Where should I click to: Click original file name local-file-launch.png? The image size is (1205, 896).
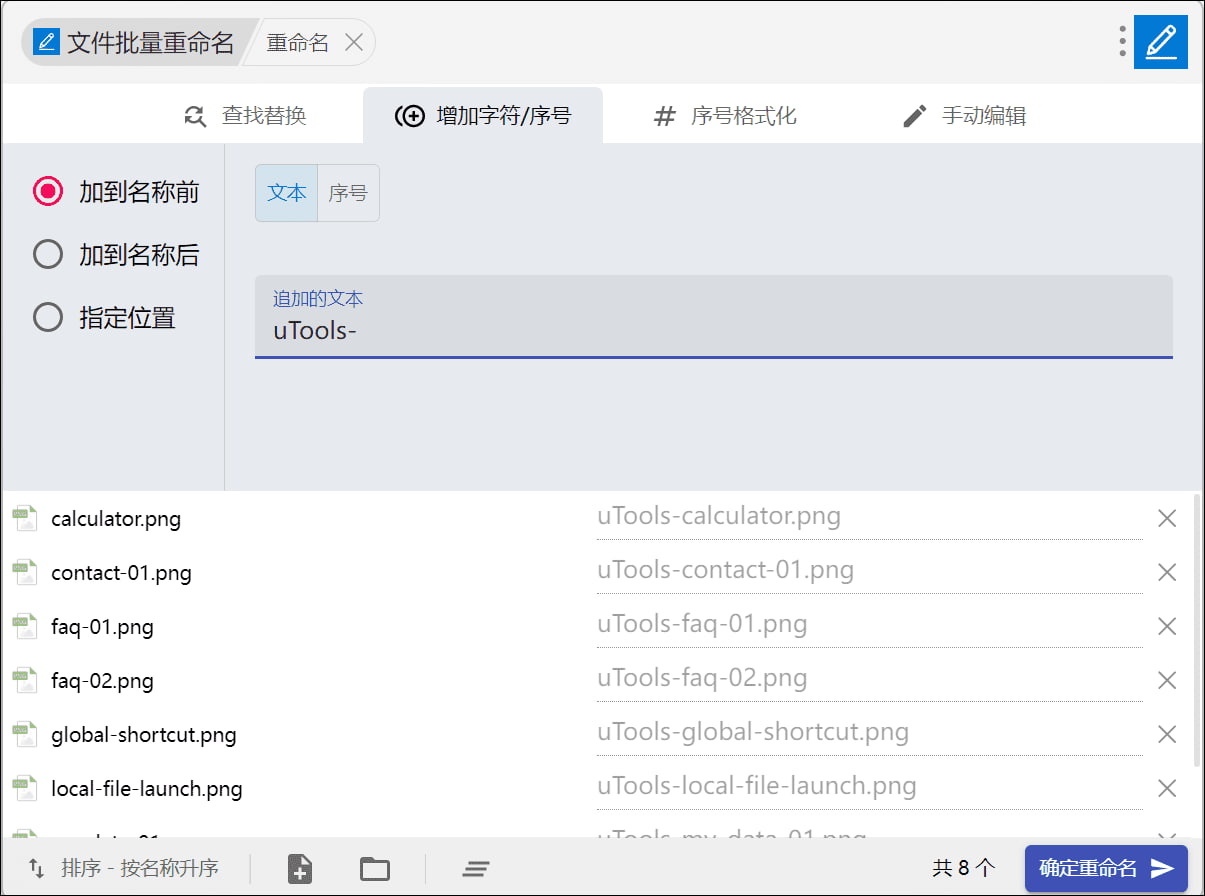click(147, 789)
